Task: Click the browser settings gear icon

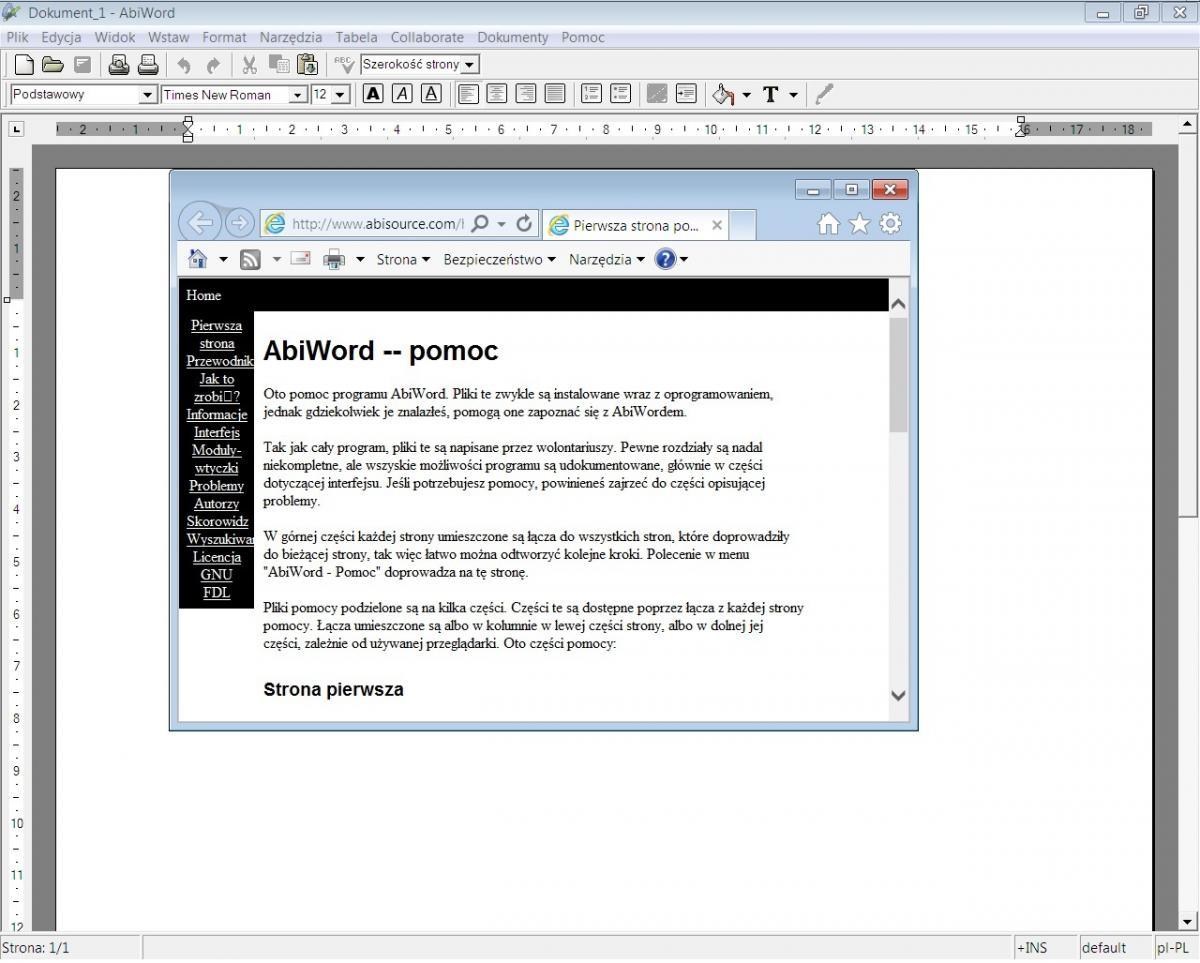Action: pyautogui.click(x=890, y=224)
